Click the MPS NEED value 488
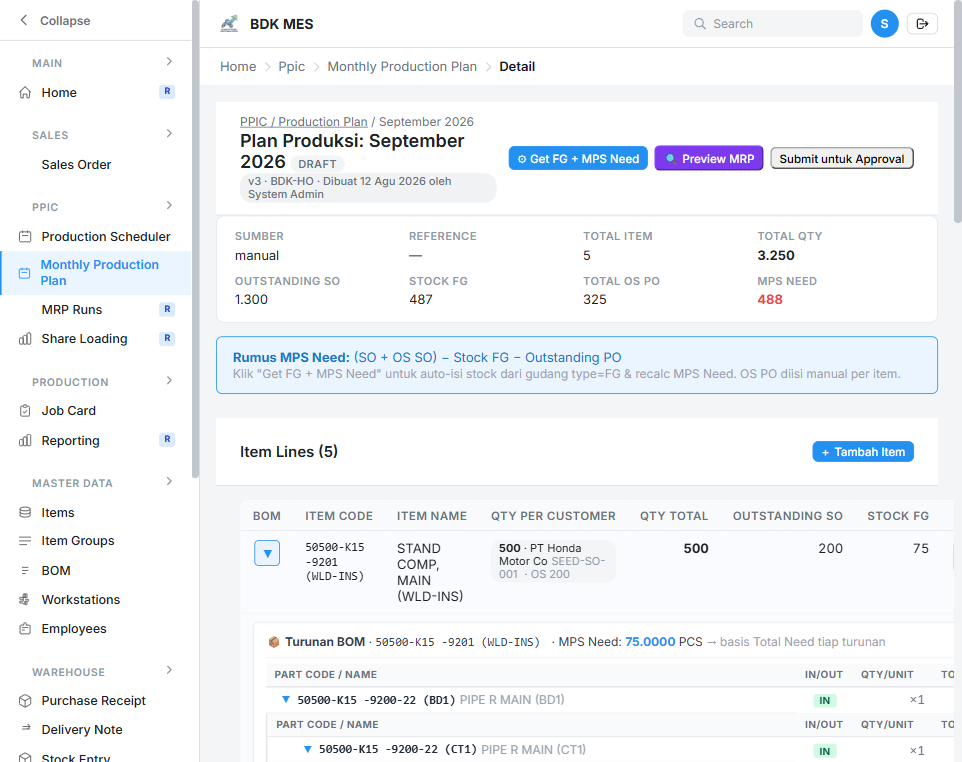 (x=770, y=299)
